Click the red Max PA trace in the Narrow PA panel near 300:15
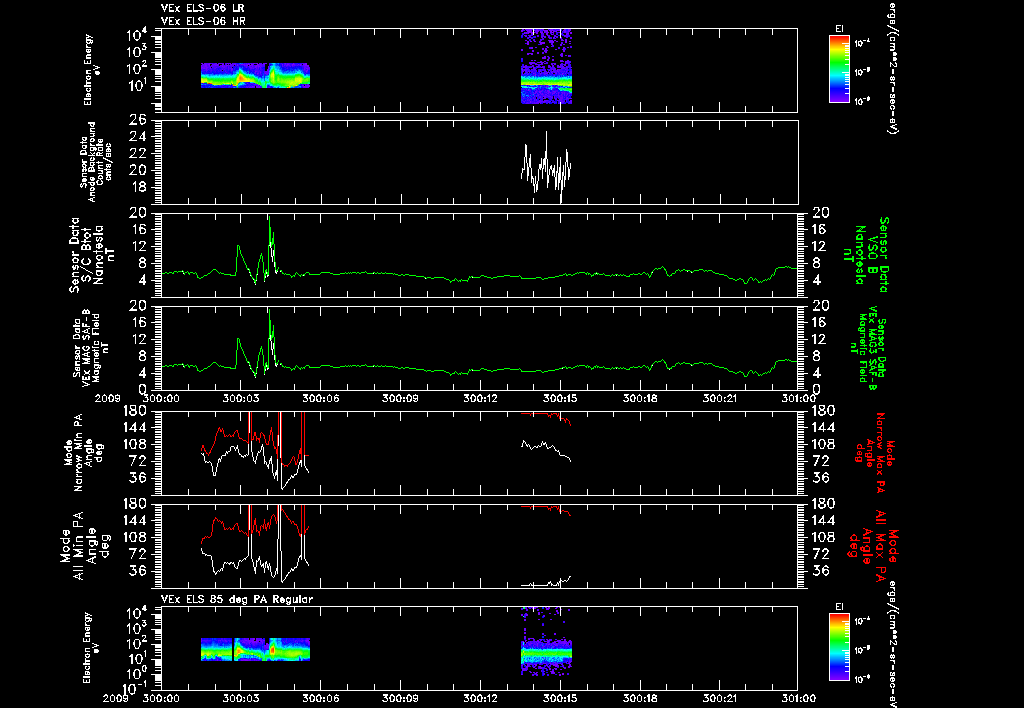This screenshot has width=1024, height=708. [x=546, y=417]
